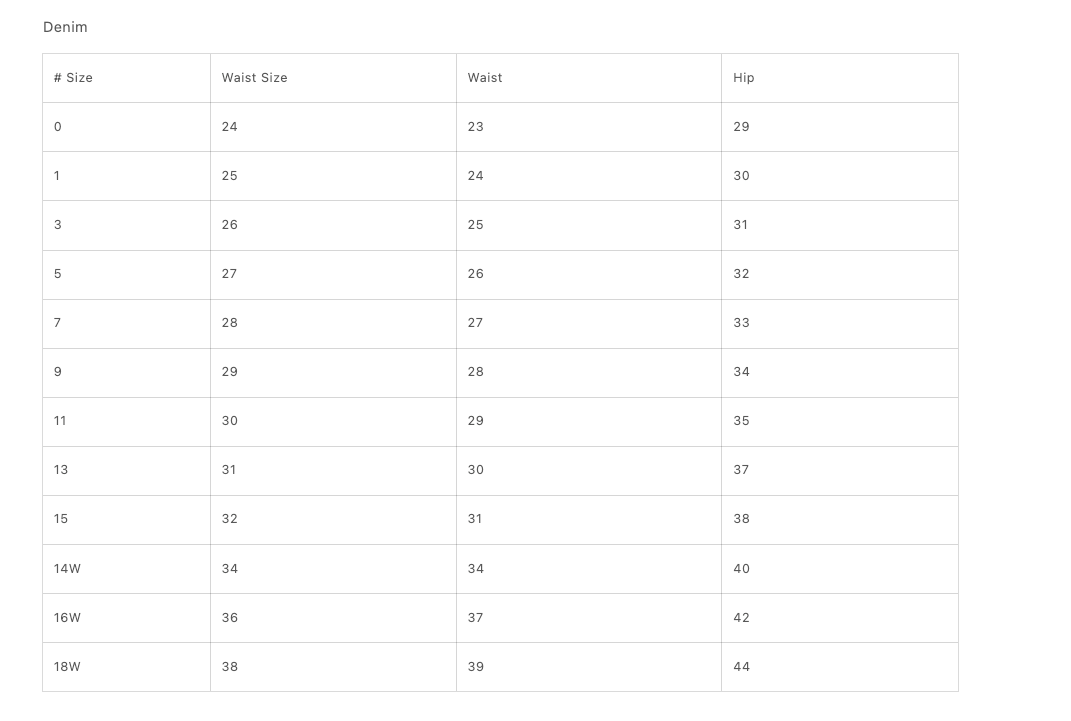Select the 18W size cell
The image size is (1071, 721).
(x=67, y=667)
